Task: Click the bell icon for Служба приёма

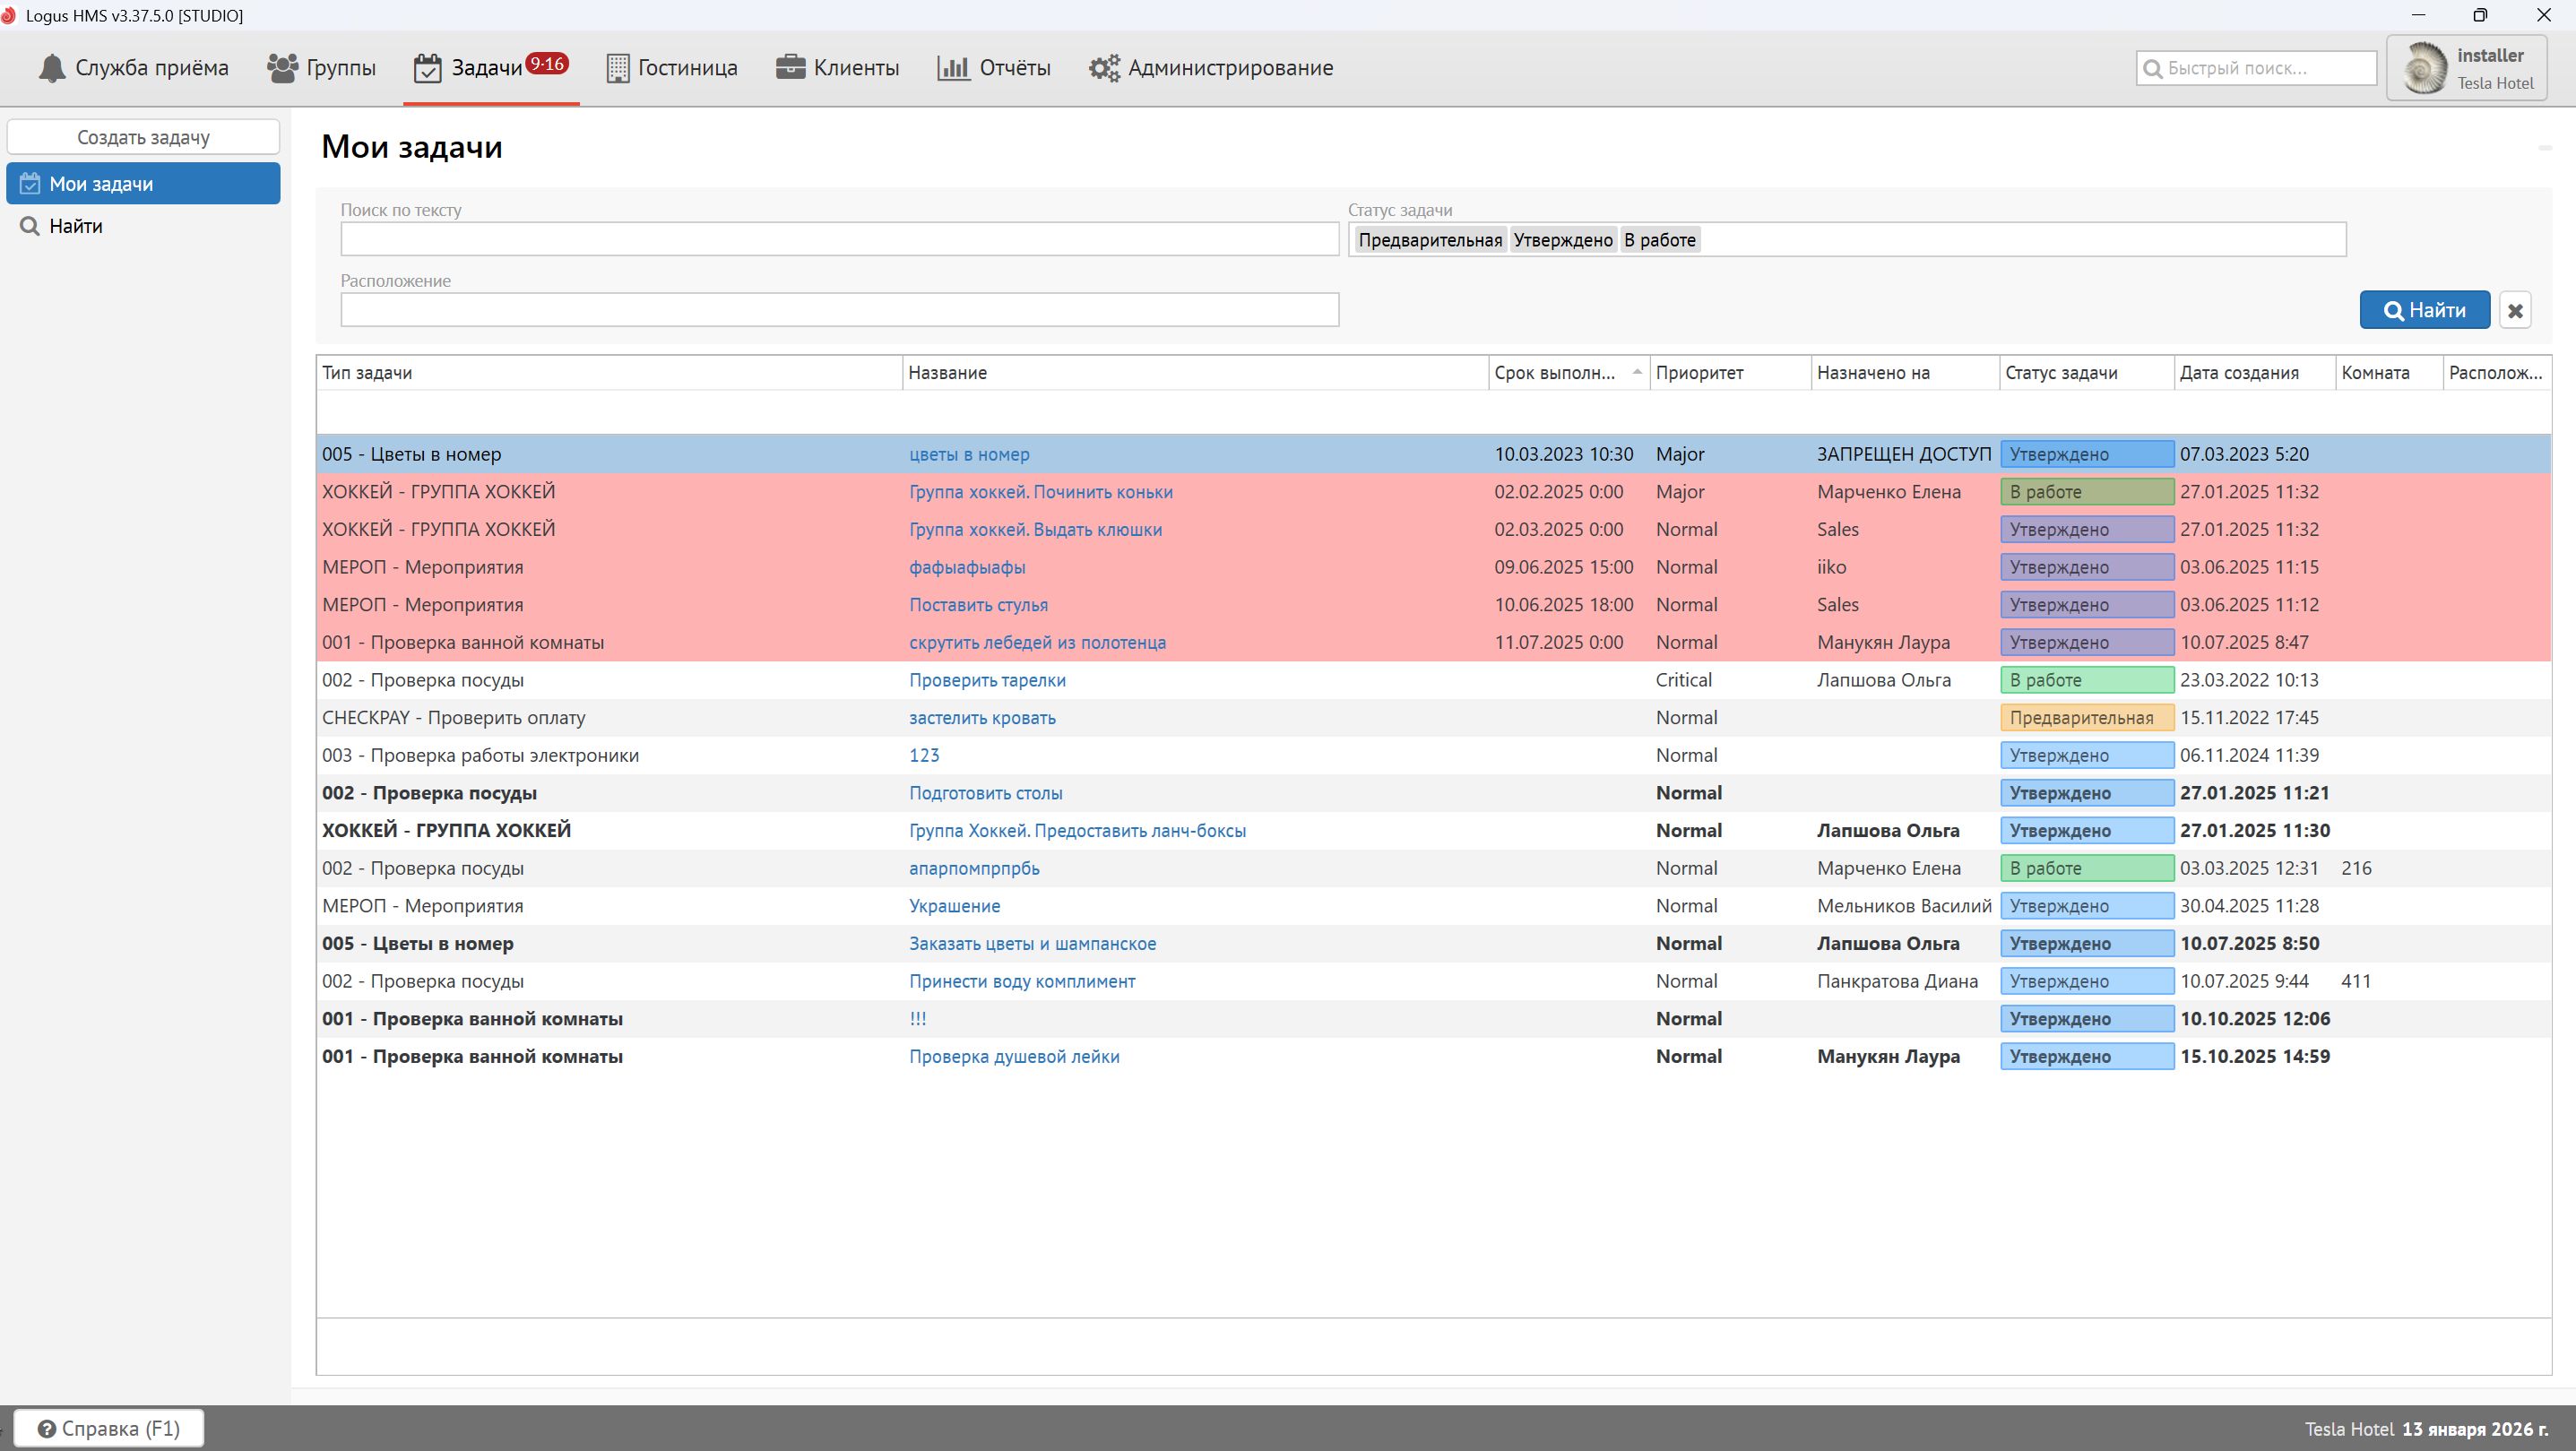Action: point(51,68)
